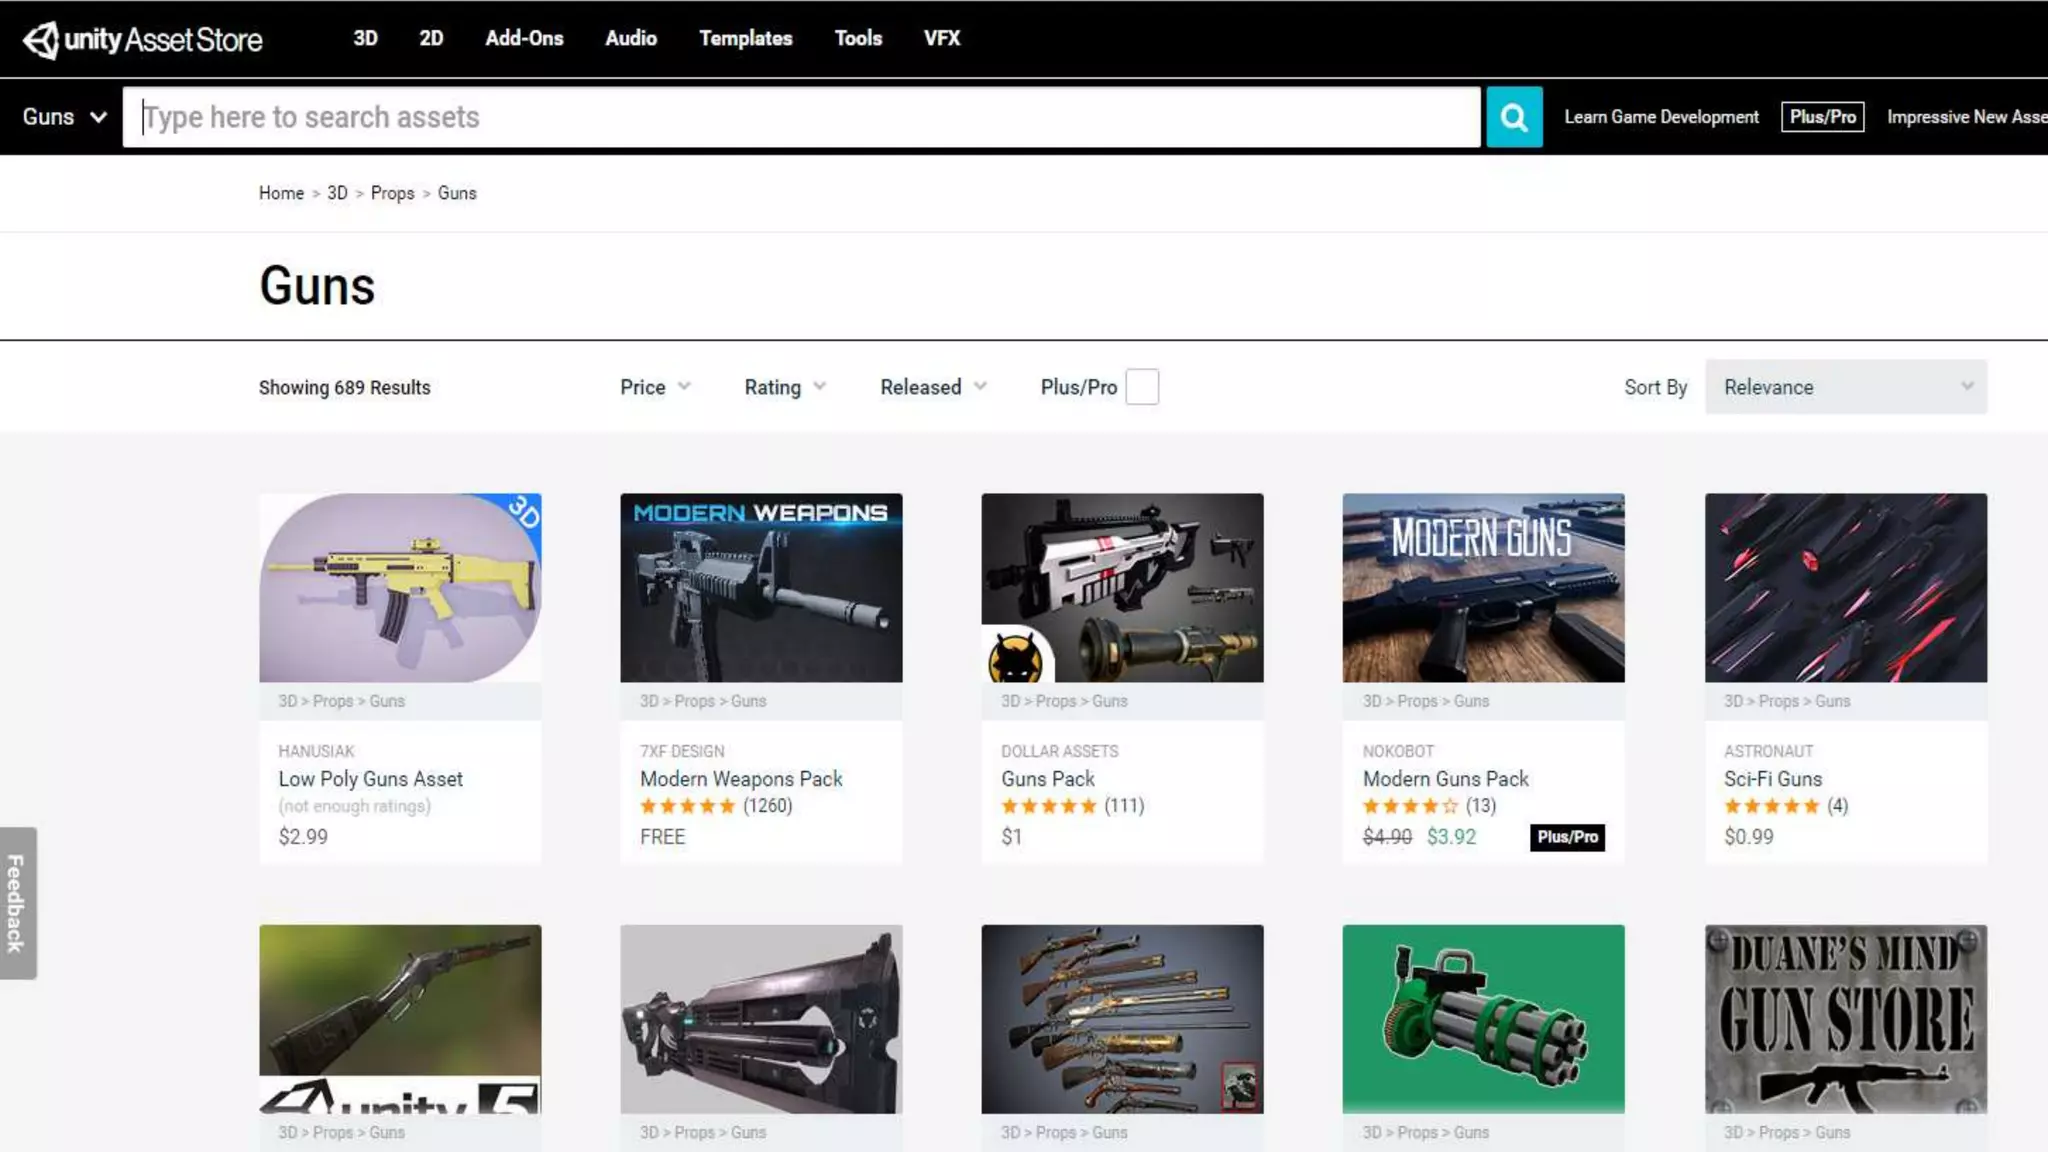The image size is (2048, 1152).
Task: Expand the Guns category dropdown
Action: tap(64, 117)
